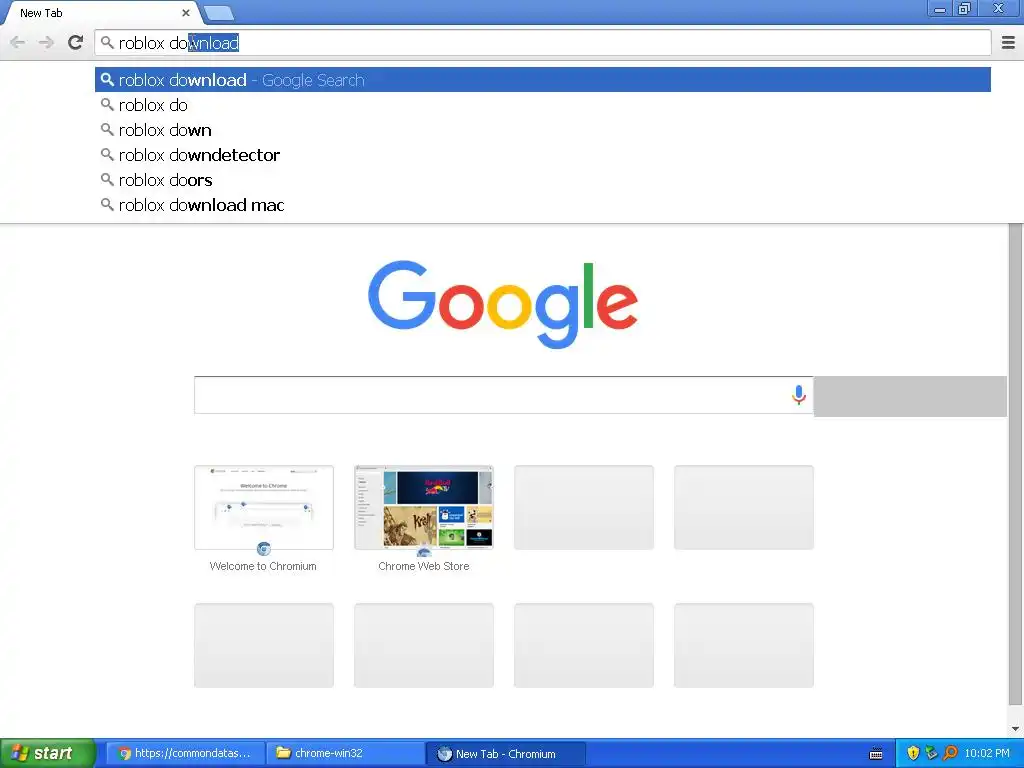Click the Google logo
Image resolution: width=1024 pixels, height=768 pixels.
pos(503,304)
